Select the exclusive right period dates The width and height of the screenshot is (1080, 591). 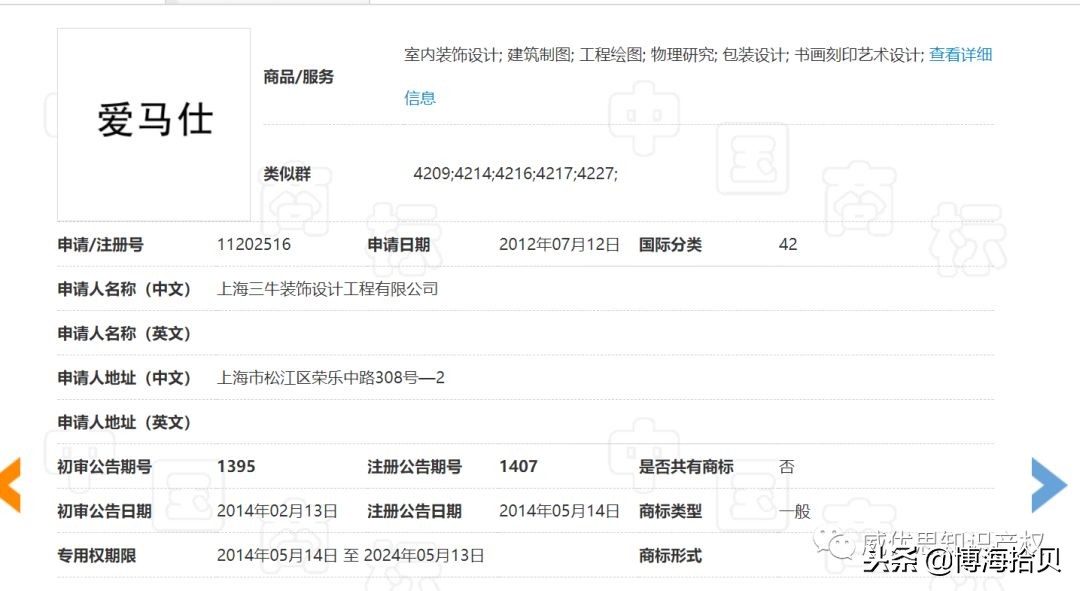pos(351,556)
